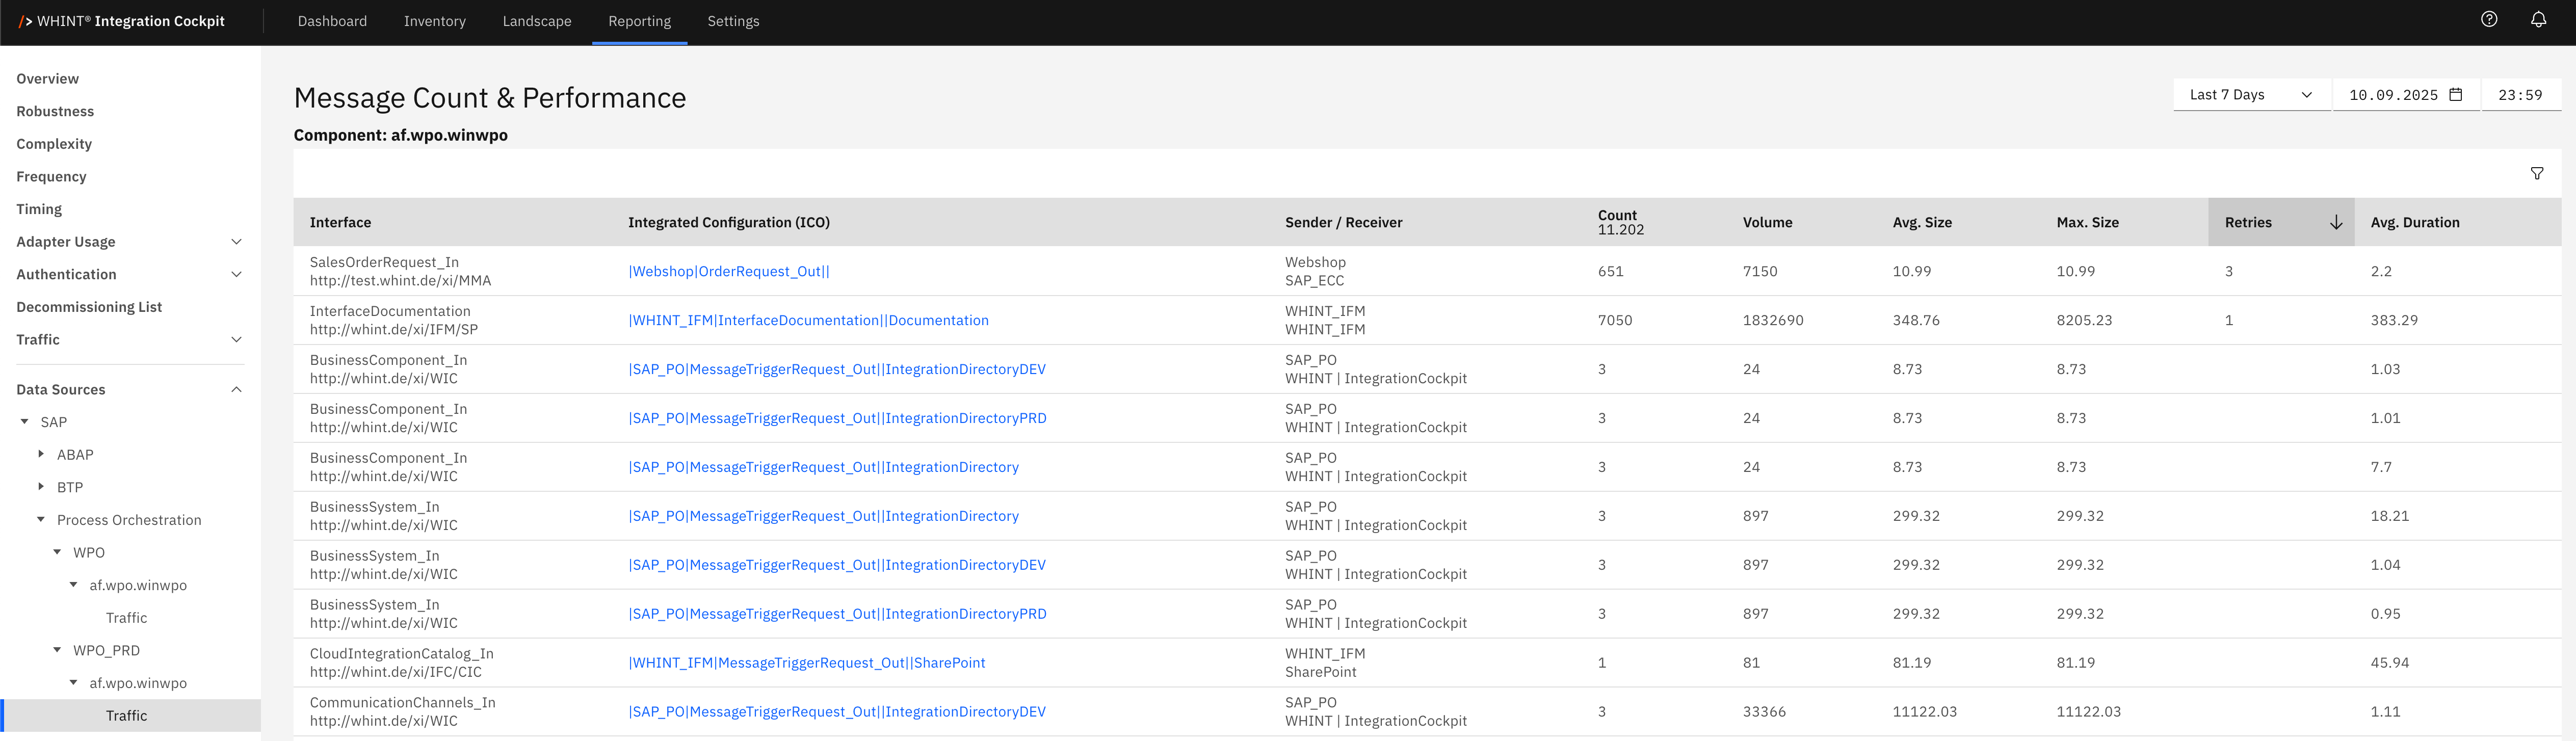Click the WHINT Integration Cockpit logo
Viewport: 2576px width, 741px height.
tap(121, 21)
